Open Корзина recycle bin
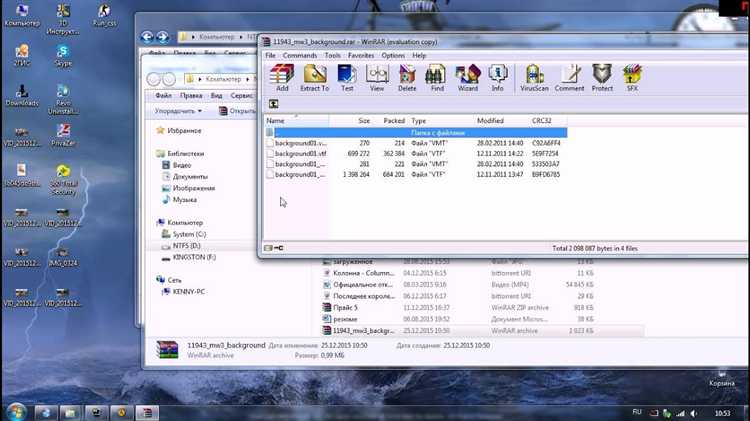Image resolution: width=750 pixels, height=421 pixels. pyautogui.click(x=721, y=377)
